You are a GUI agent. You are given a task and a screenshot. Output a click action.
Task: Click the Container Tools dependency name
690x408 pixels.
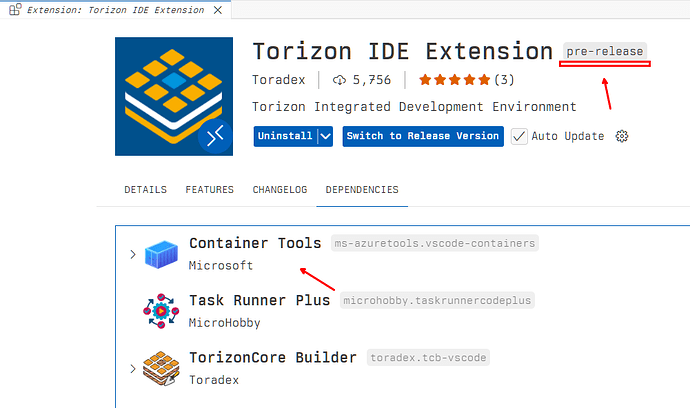click(255, 243)
